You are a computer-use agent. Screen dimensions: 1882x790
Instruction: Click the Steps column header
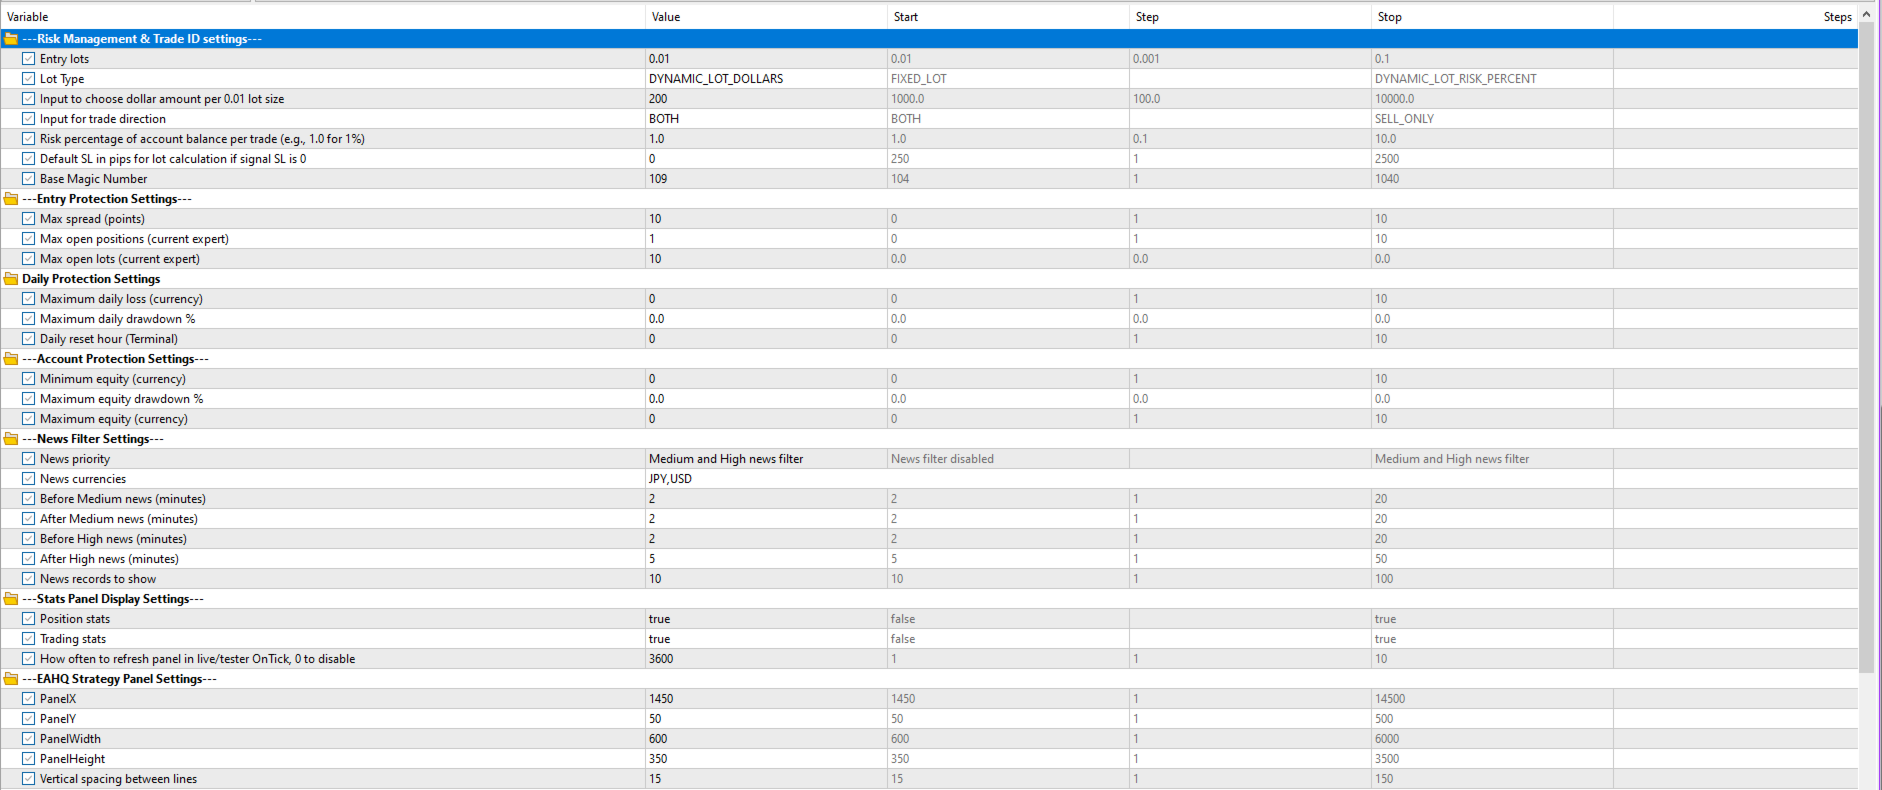click(1734, 17)
